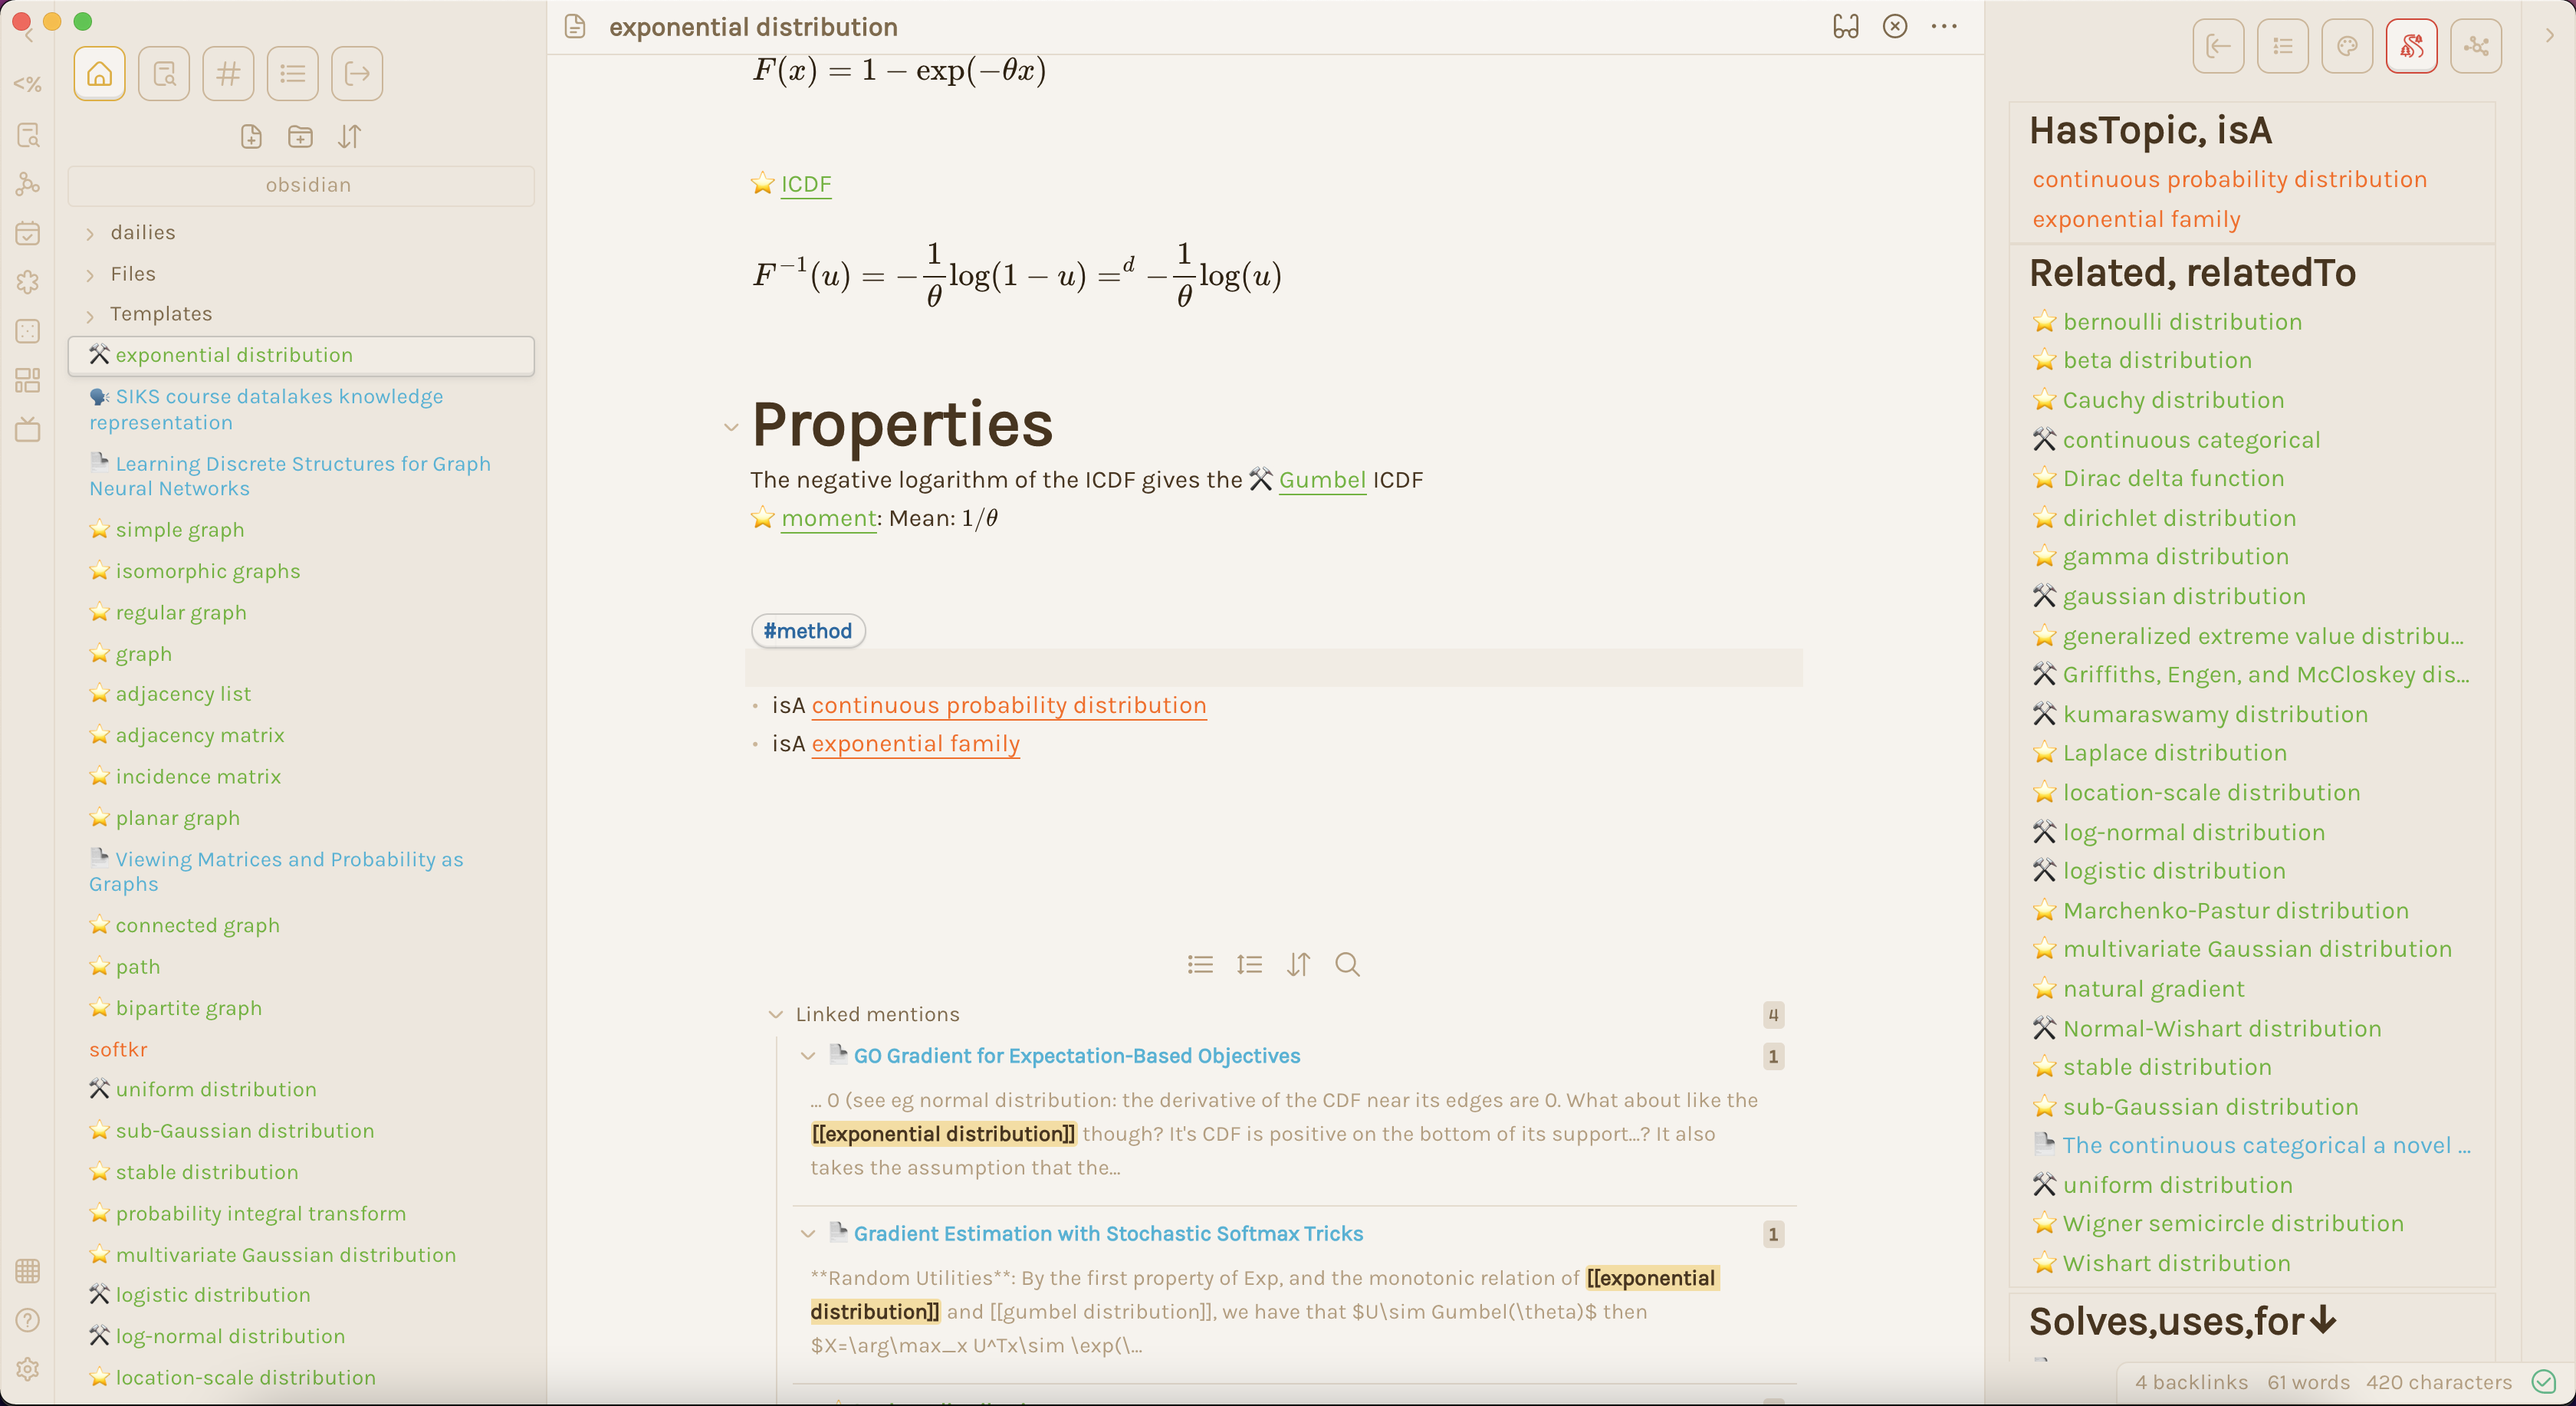The height and width of the screenshot is (1406, 2576).
Task: Click the new note icon
Action: pyautogui.click(x=251, y=137)
